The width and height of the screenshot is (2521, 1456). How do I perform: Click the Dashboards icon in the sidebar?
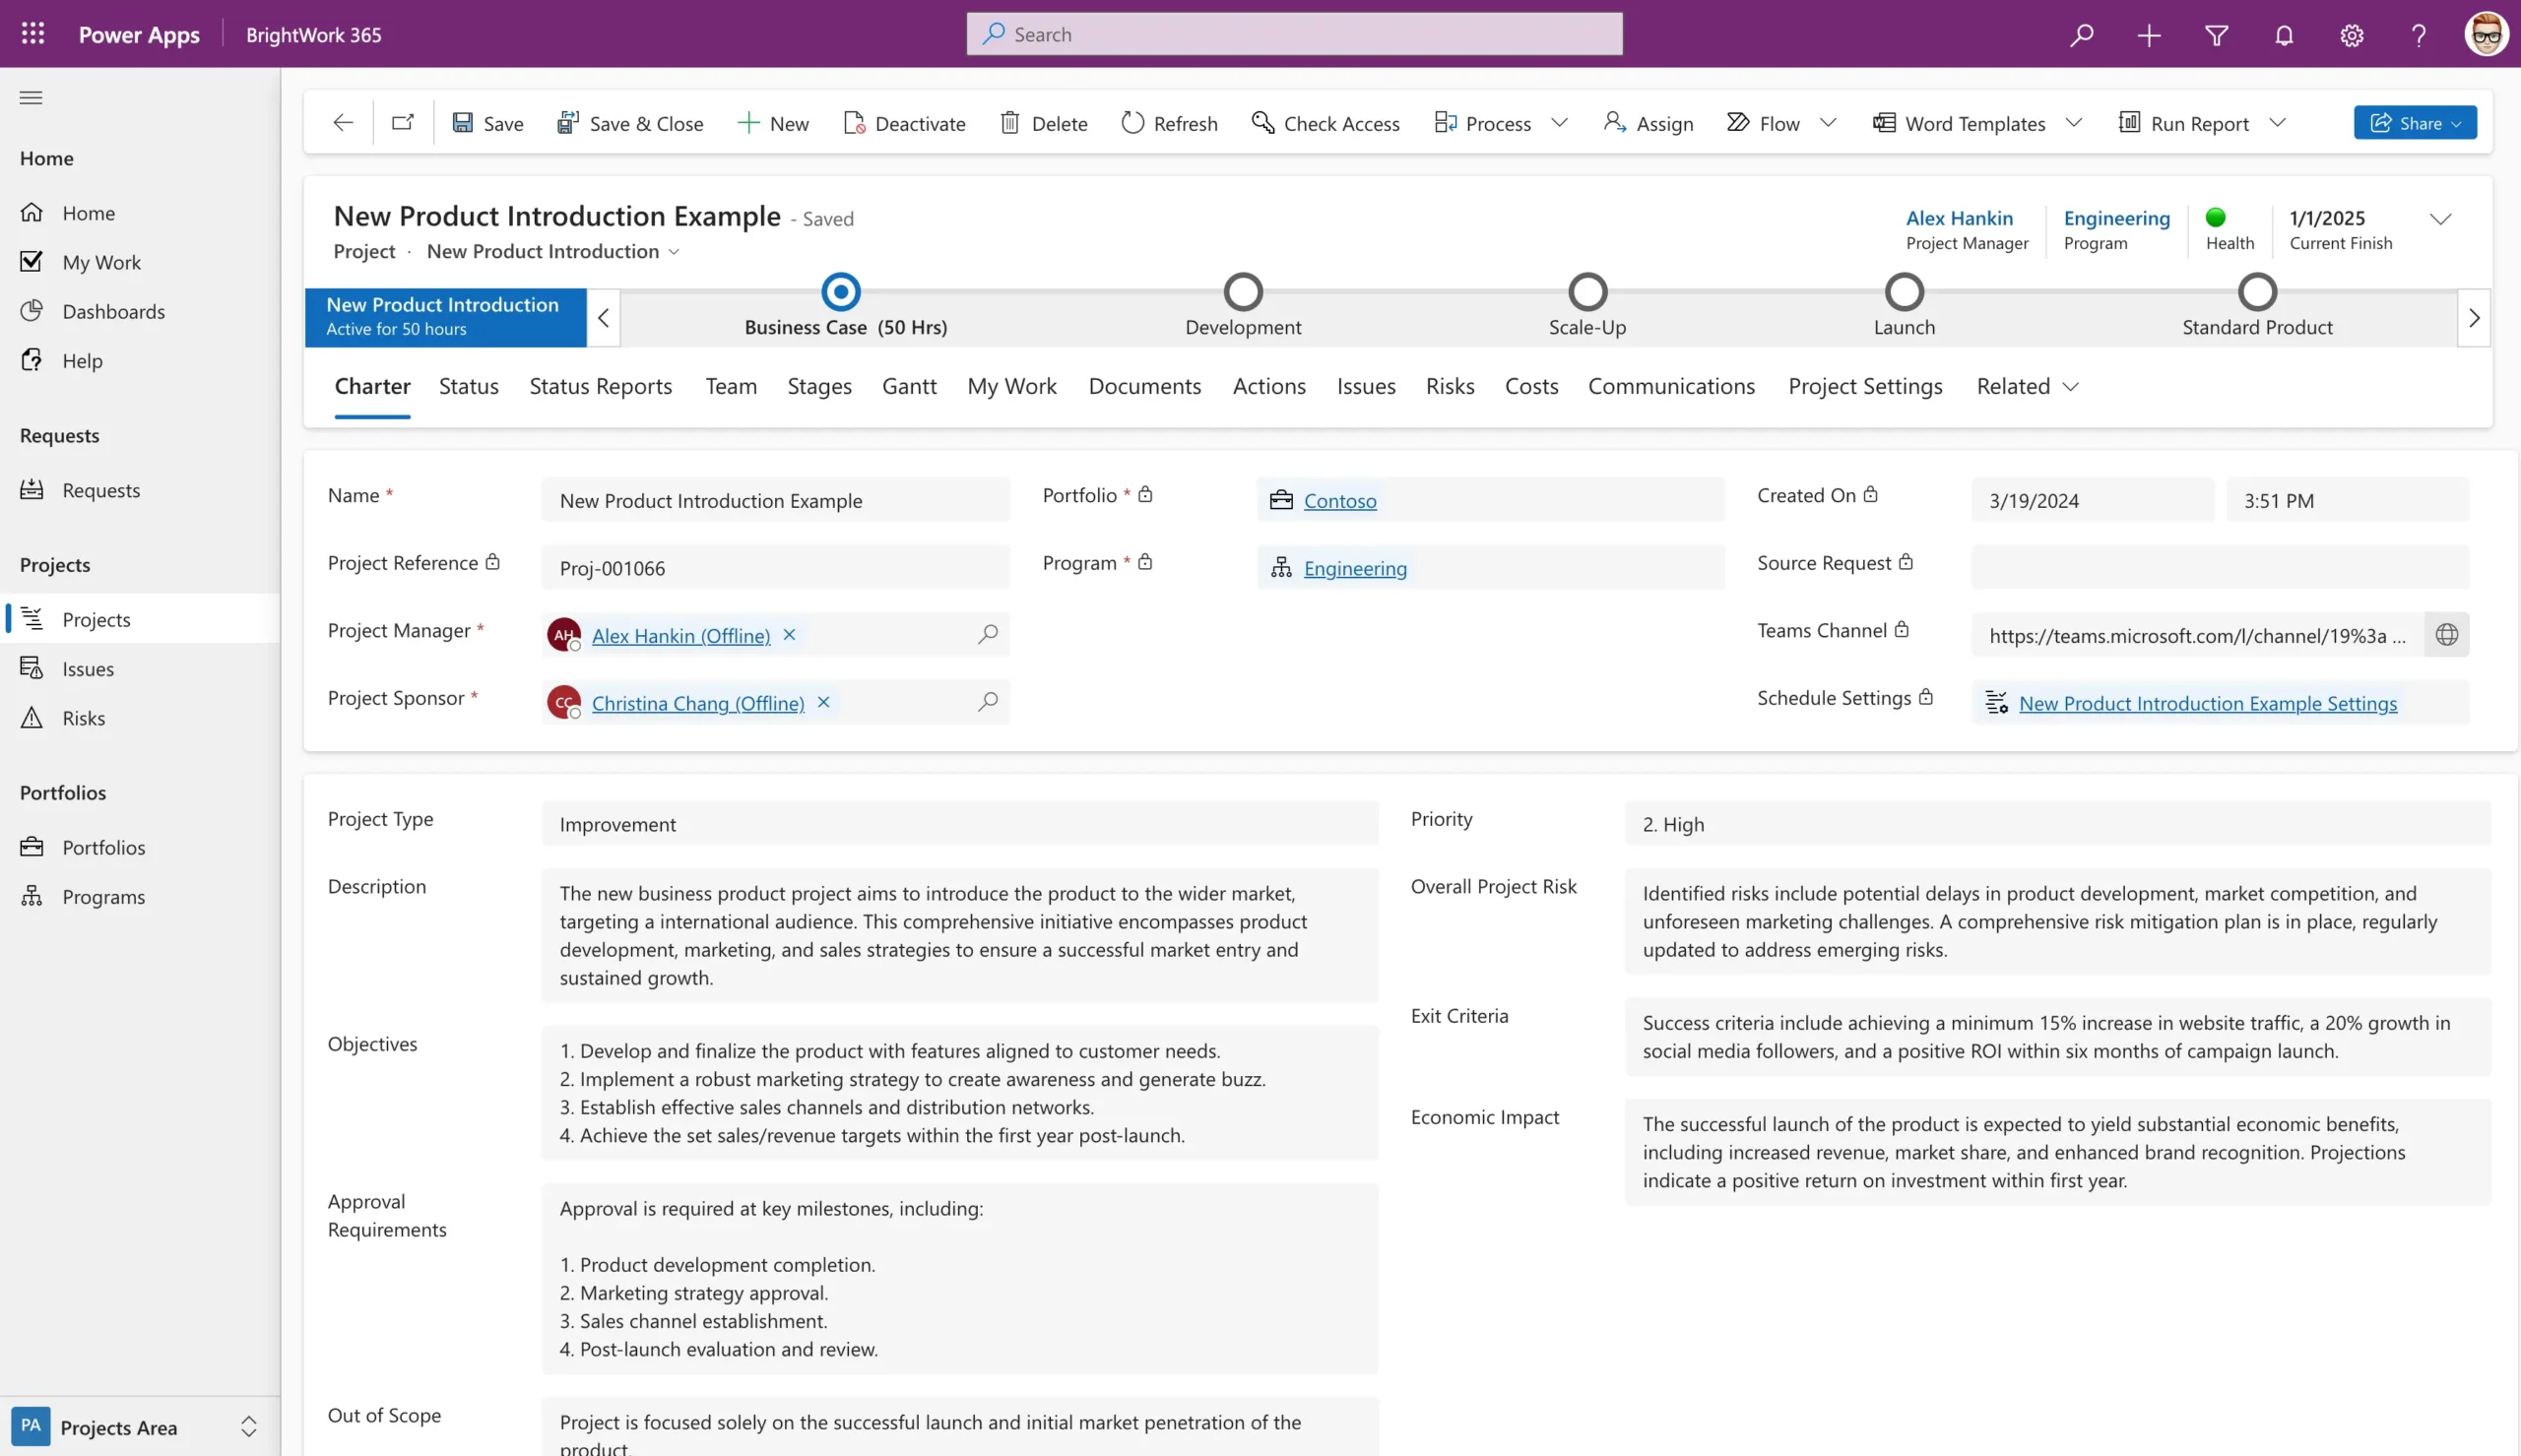tap(32, 311)
